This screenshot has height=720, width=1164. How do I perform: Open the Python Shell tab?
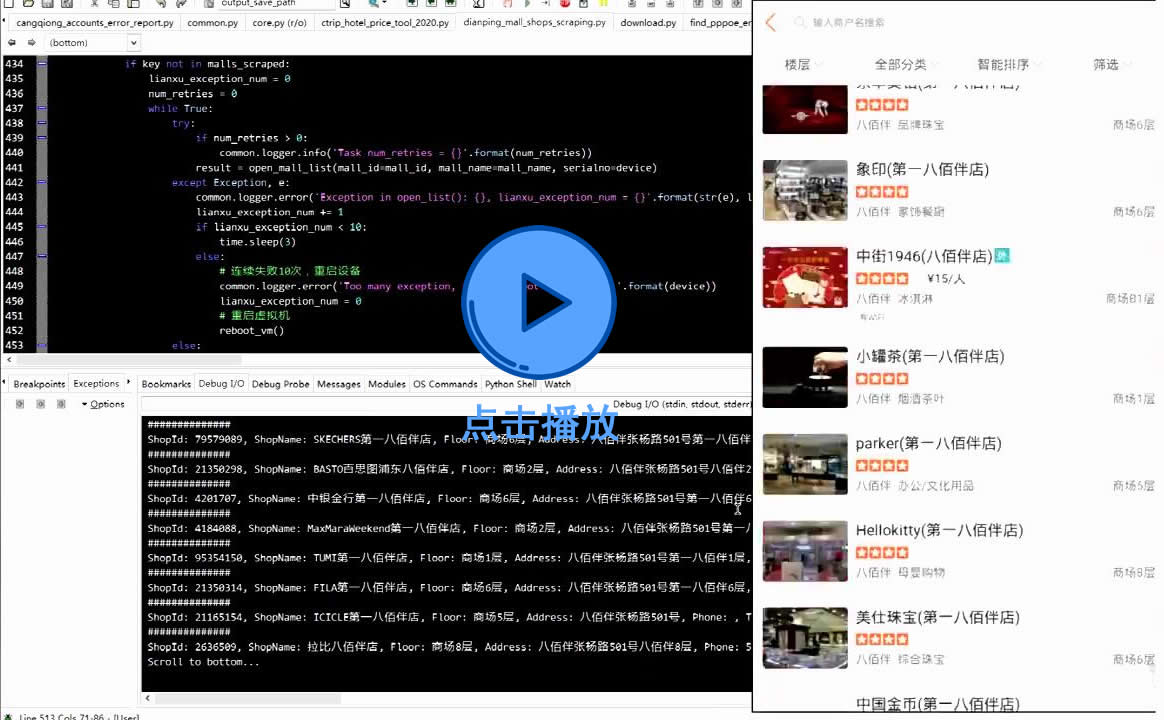pos(511,384)
